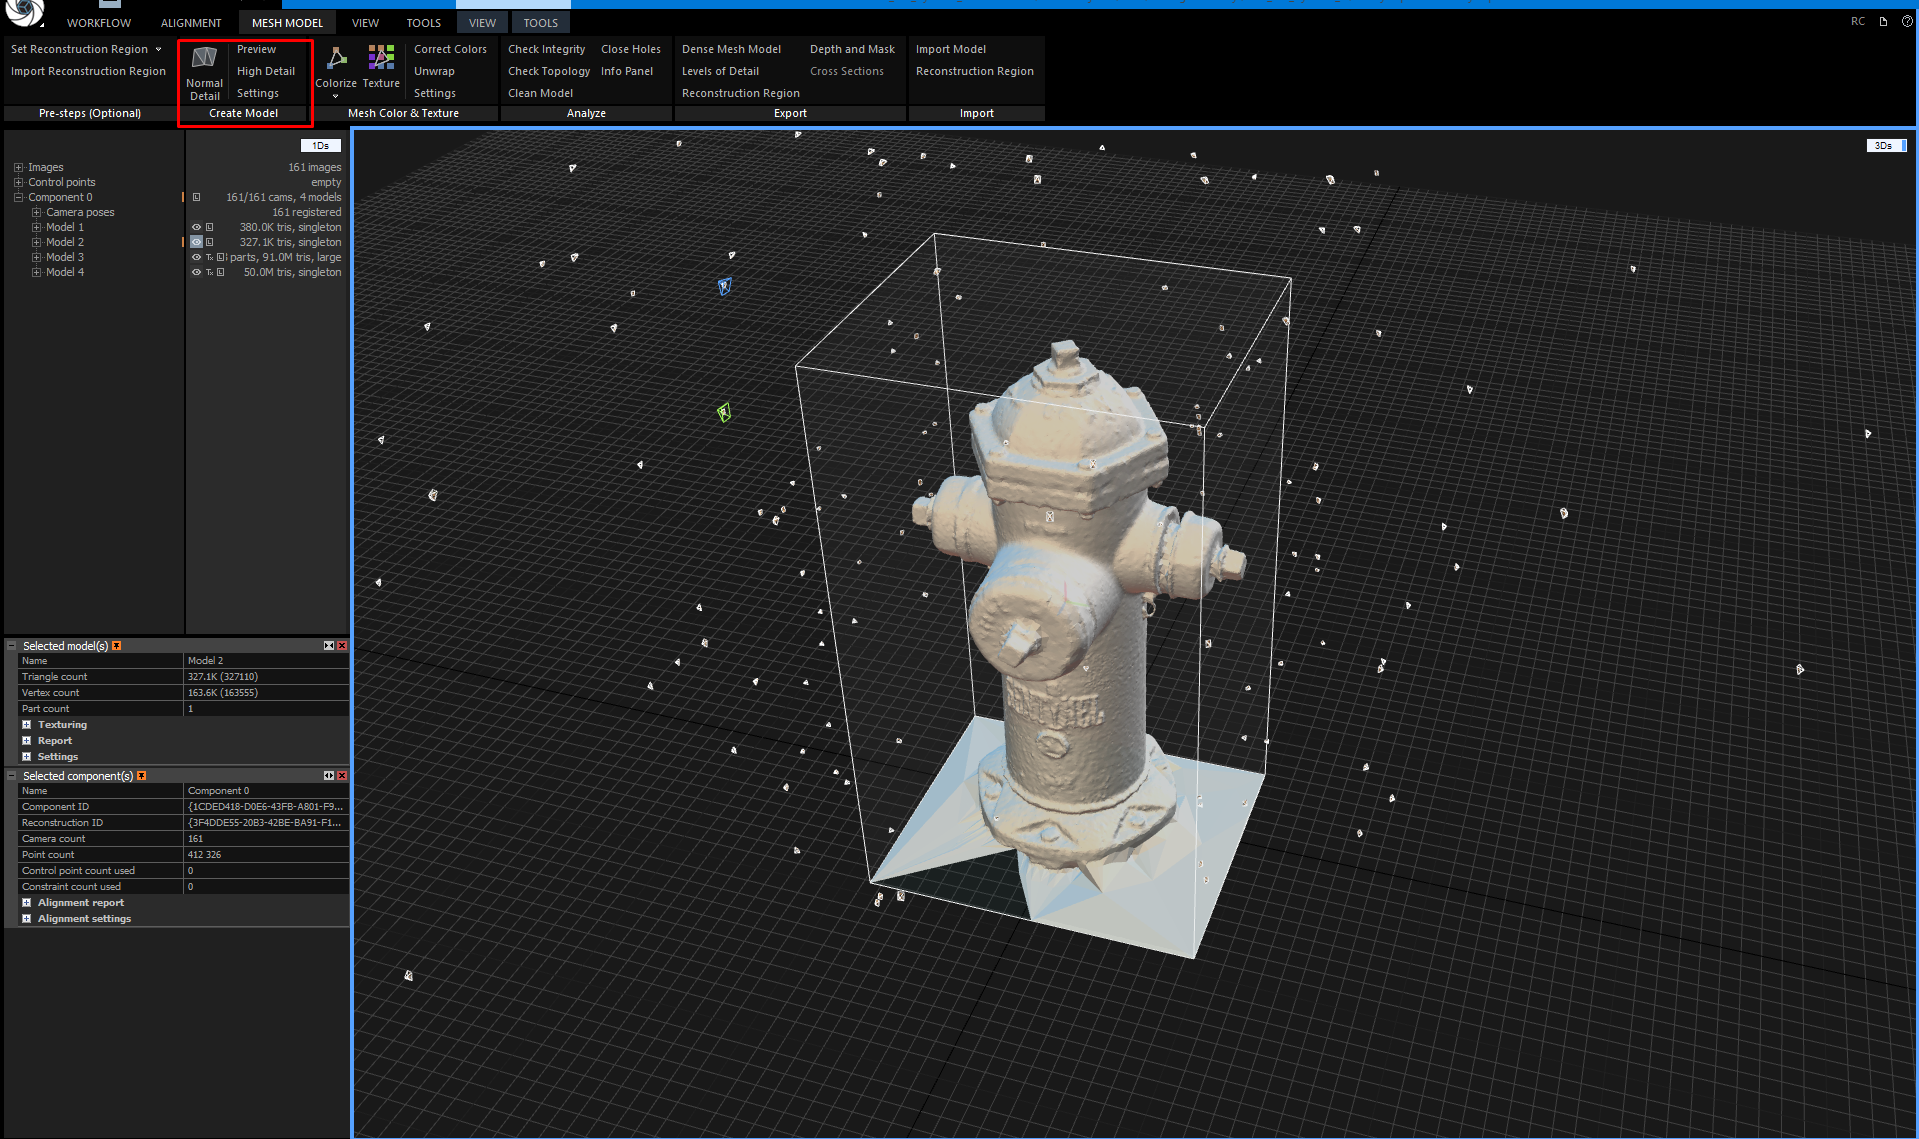The image size is (1919, 1139).
Task: Click the pin icon on Selected model(s) panel
Action: point(117,646)
